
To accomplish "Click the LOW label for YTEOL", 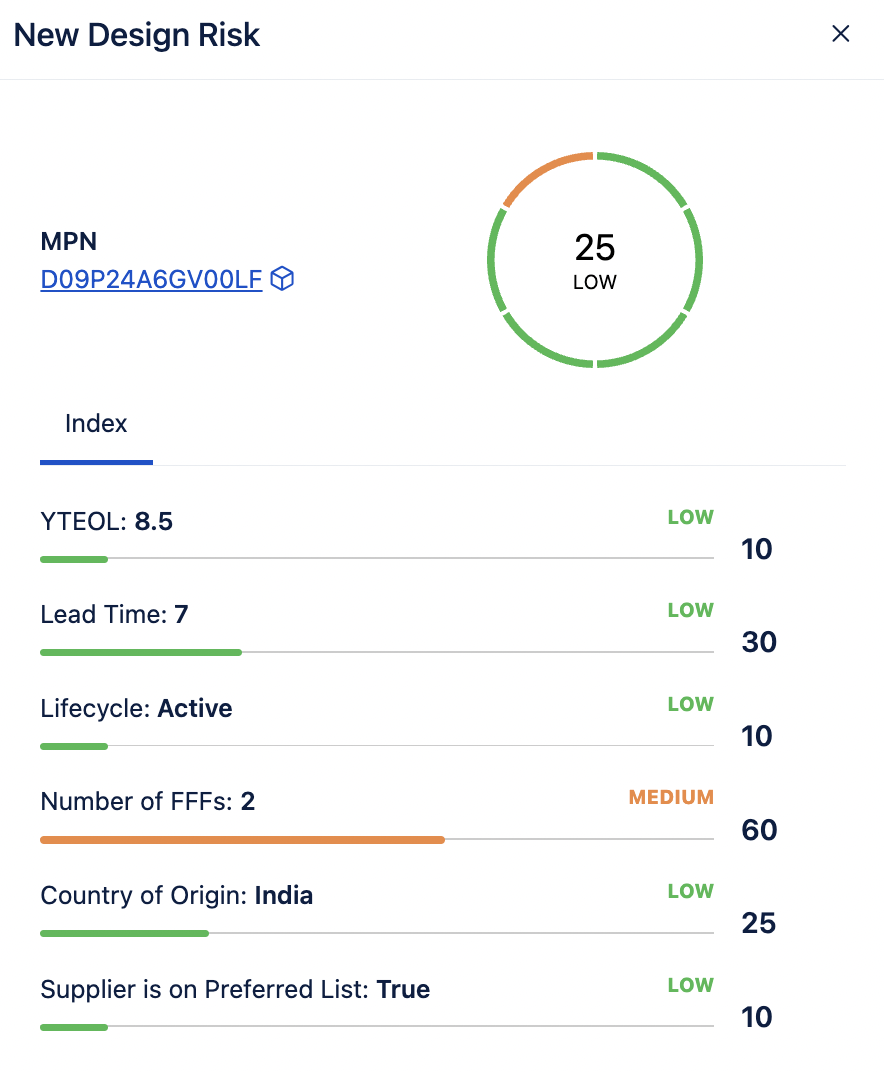I will (x=691, y=517).
